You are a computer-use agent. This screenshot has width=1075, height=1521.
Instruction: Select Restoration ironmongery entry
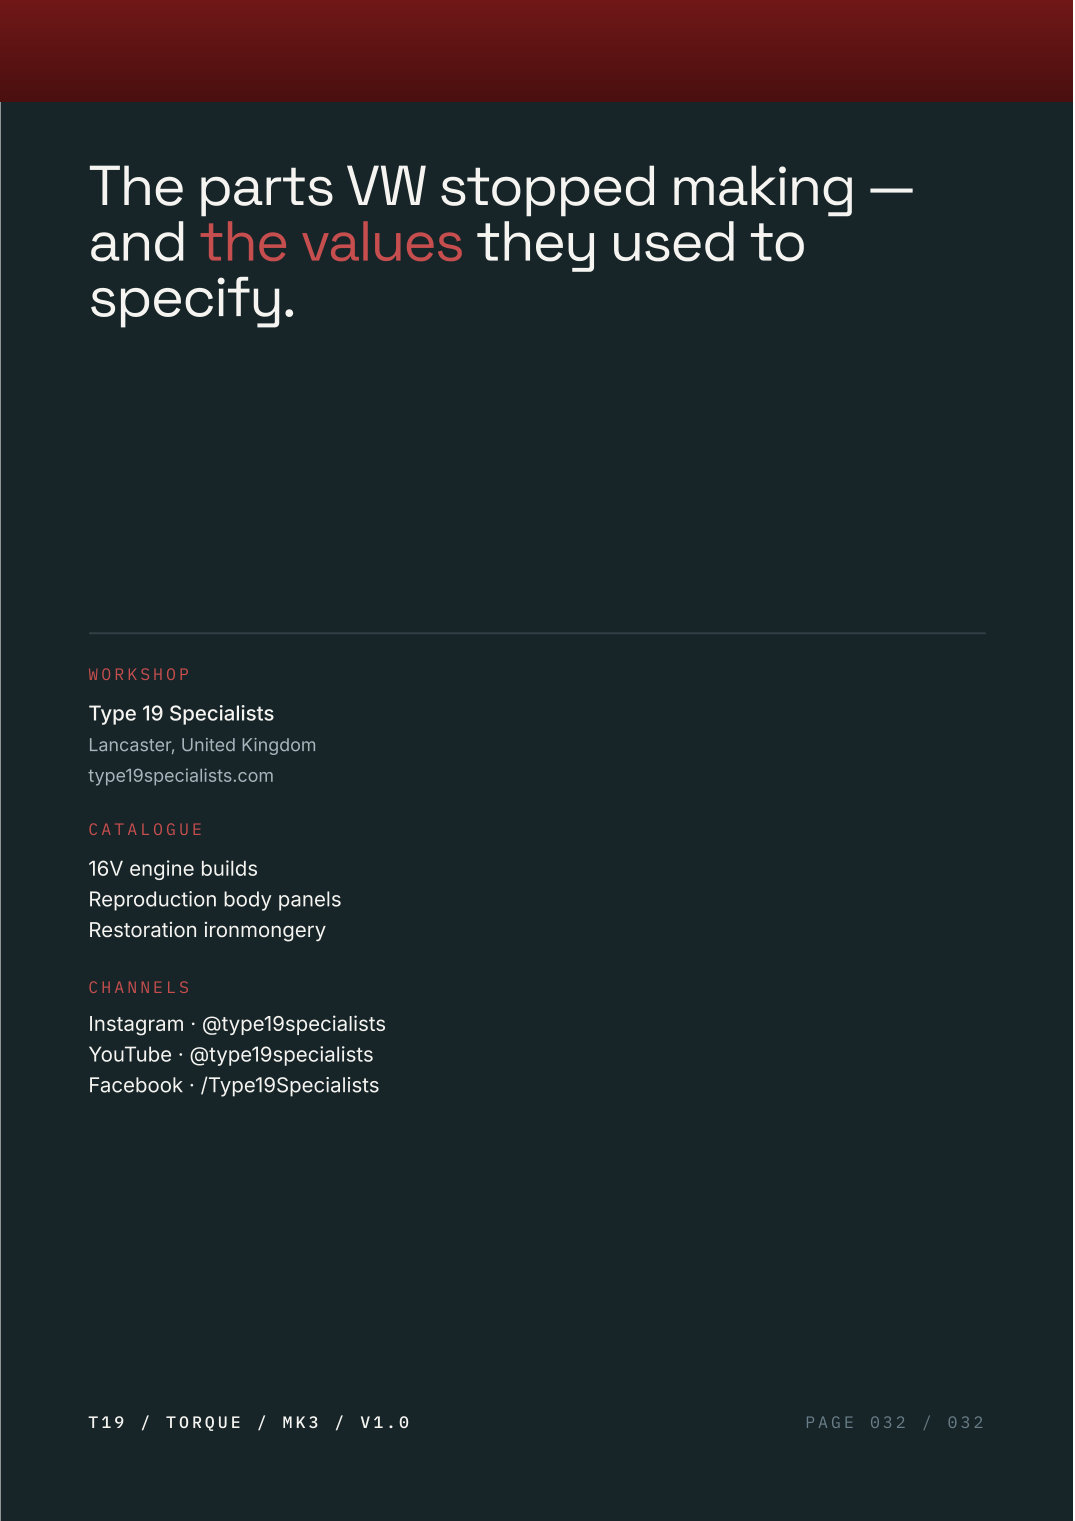click(207, 931)
